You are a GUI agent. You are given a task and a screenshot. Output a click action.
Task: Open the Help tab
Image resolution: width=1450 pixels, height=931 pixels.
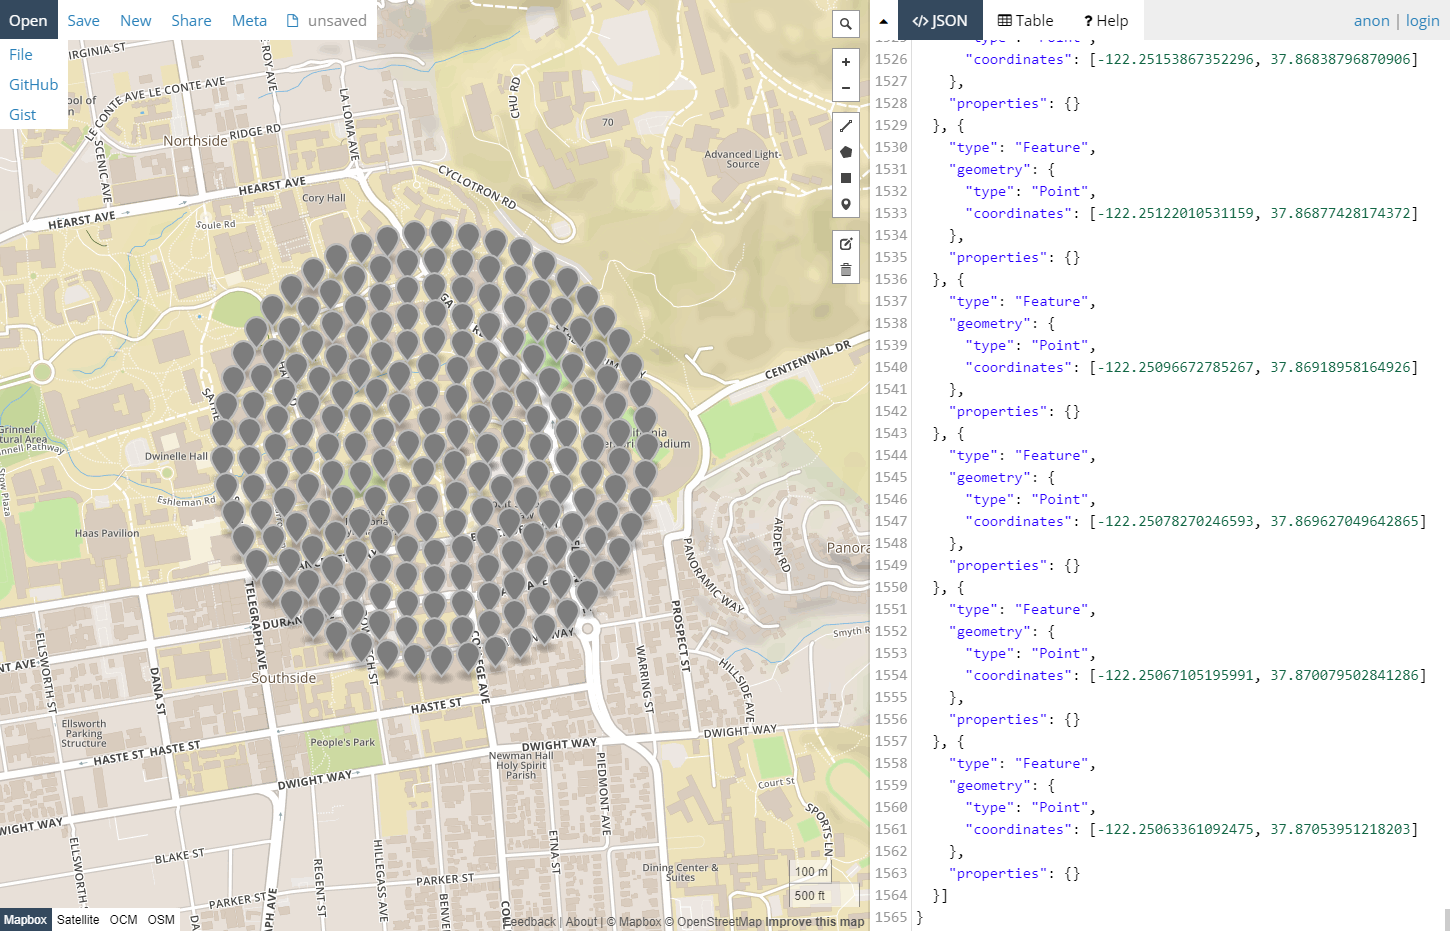coord(1105,20)
